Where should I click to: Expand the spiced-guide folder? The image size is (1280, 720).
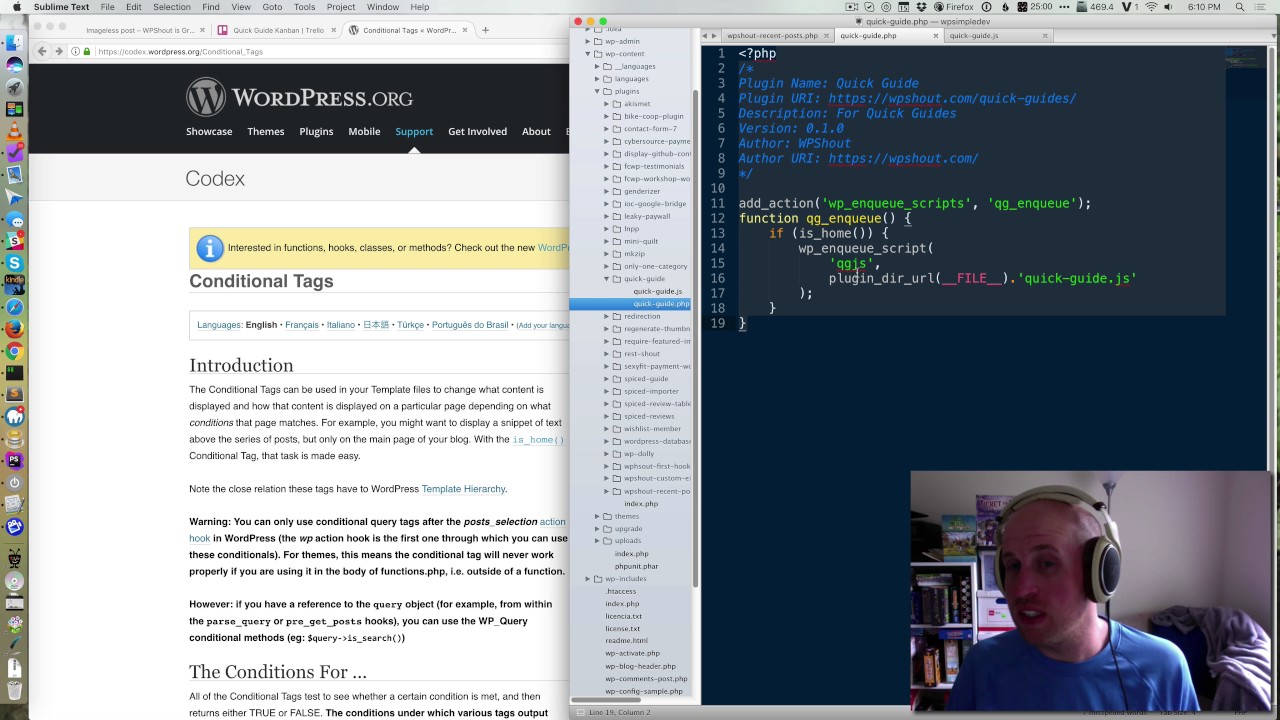tap(606, 379)
